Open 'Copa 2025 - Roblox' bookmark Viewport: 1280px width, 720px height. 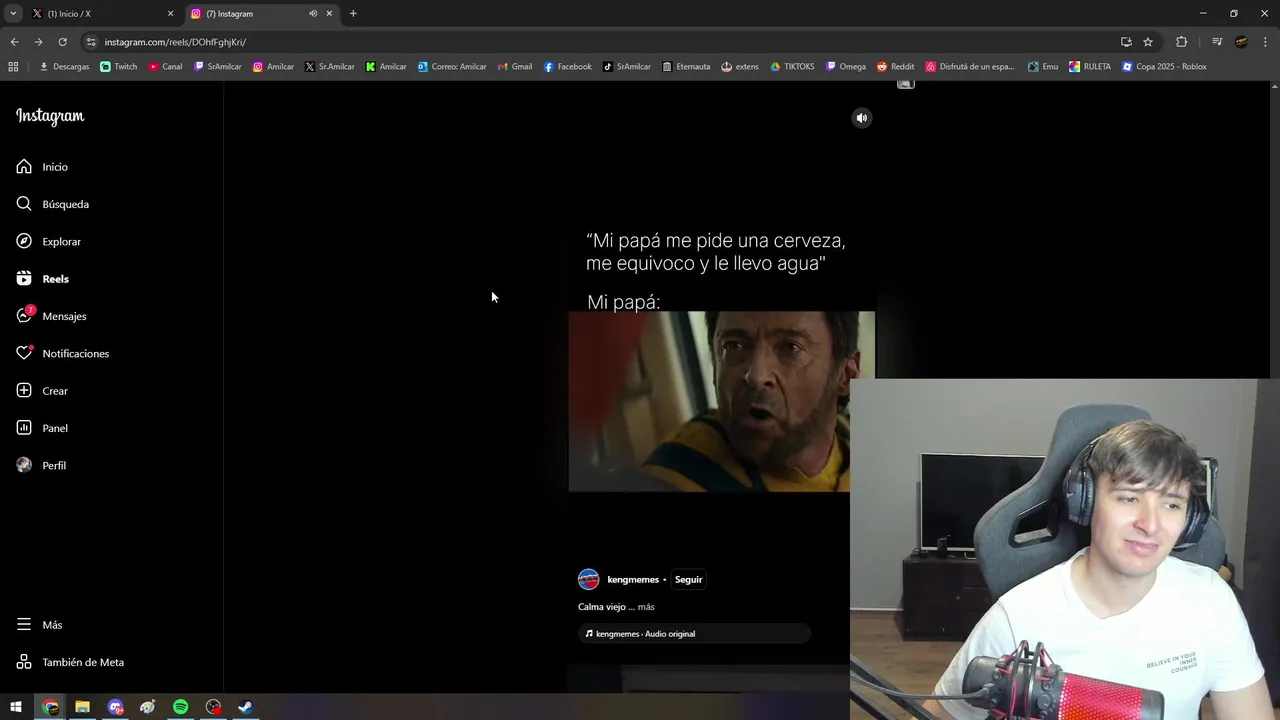click(1165, 67)
